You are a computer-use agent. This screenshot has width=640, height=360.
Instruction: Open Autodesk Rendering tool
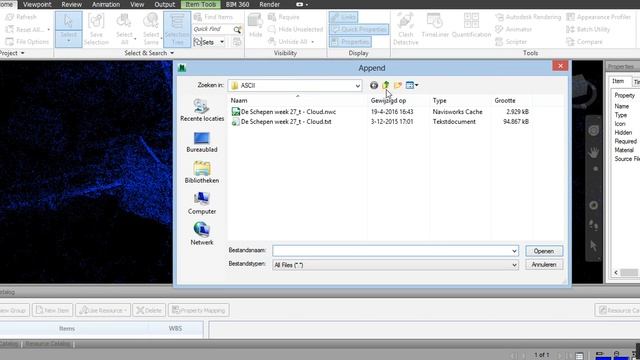(x=528, y=17)
